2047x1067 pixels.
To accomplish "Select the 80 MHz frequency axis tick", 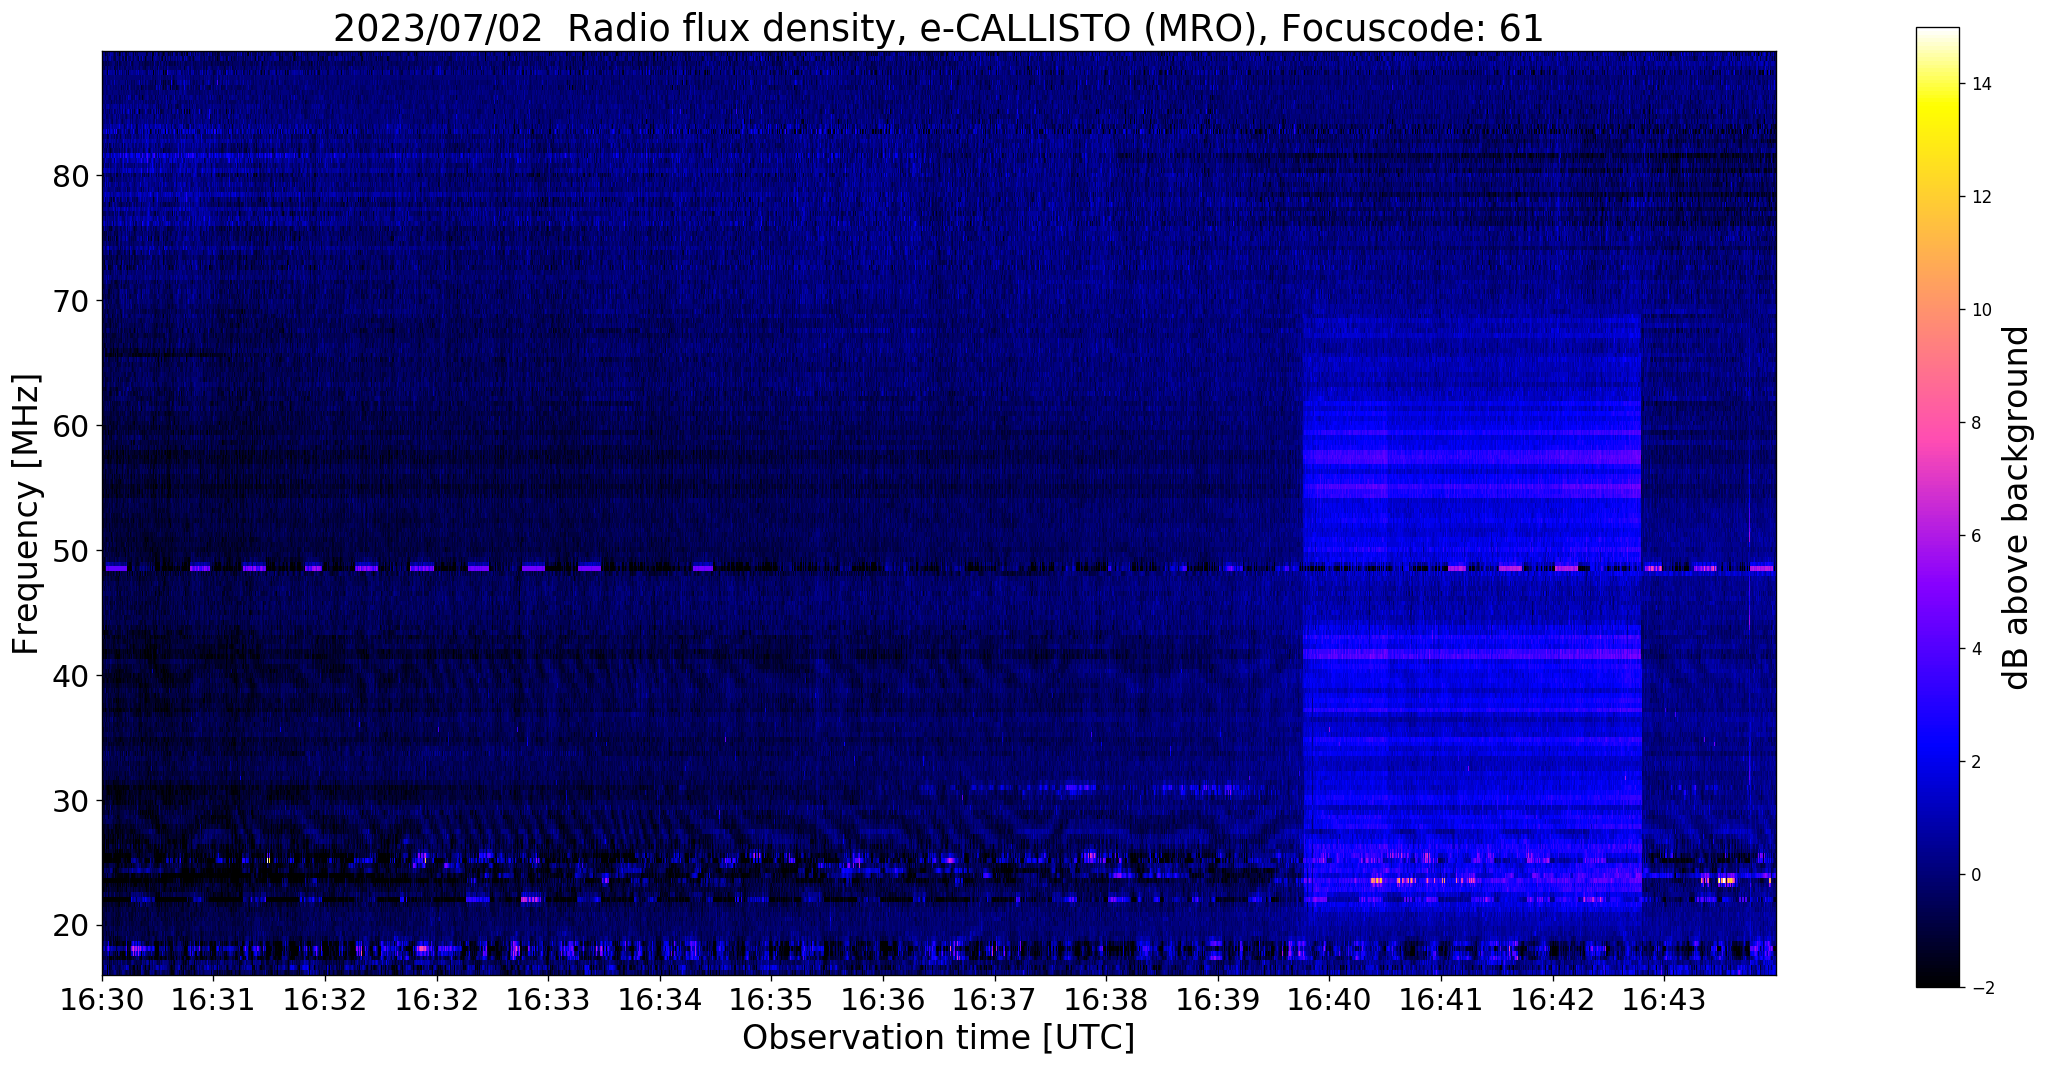I will (70, 176).
